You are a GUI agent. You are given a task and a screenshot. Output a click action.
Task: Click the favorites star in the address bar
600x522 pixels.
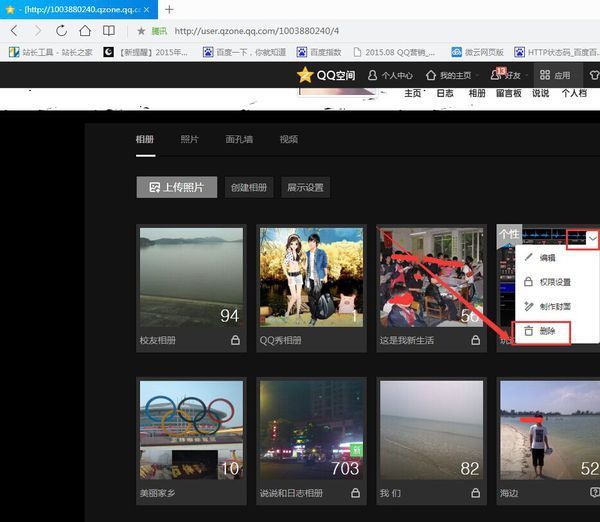pos(141,31)
